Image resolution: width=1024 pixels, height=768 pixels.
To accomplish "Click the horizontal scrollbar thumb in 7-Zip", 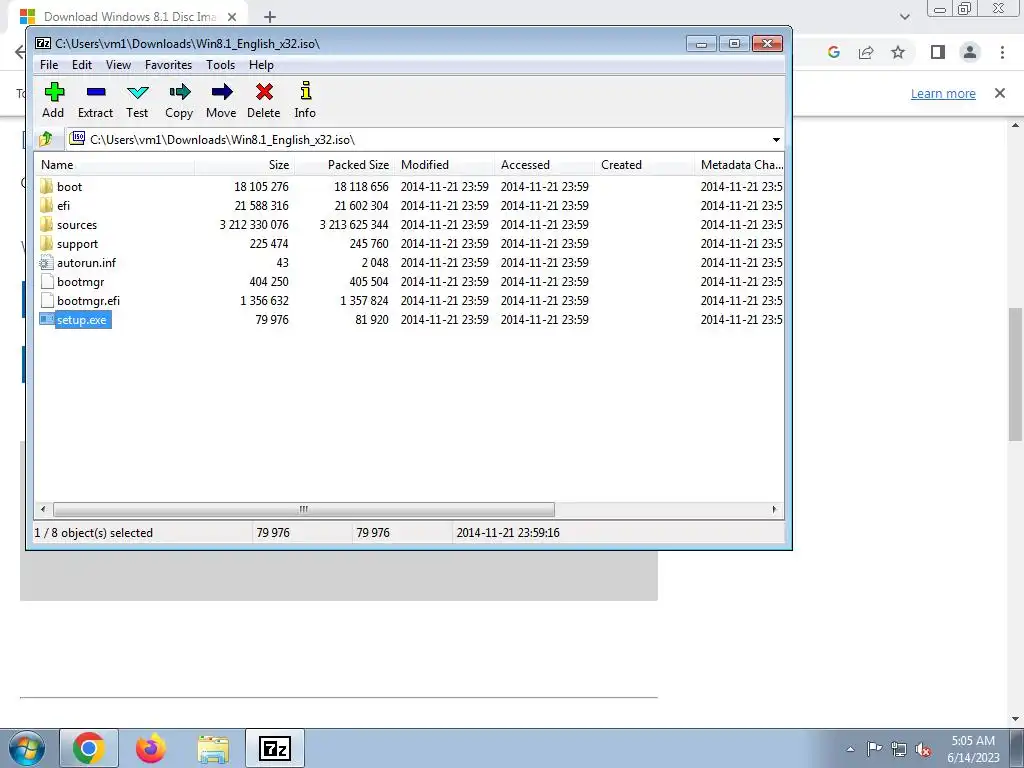I will click(x=304, y=509).
